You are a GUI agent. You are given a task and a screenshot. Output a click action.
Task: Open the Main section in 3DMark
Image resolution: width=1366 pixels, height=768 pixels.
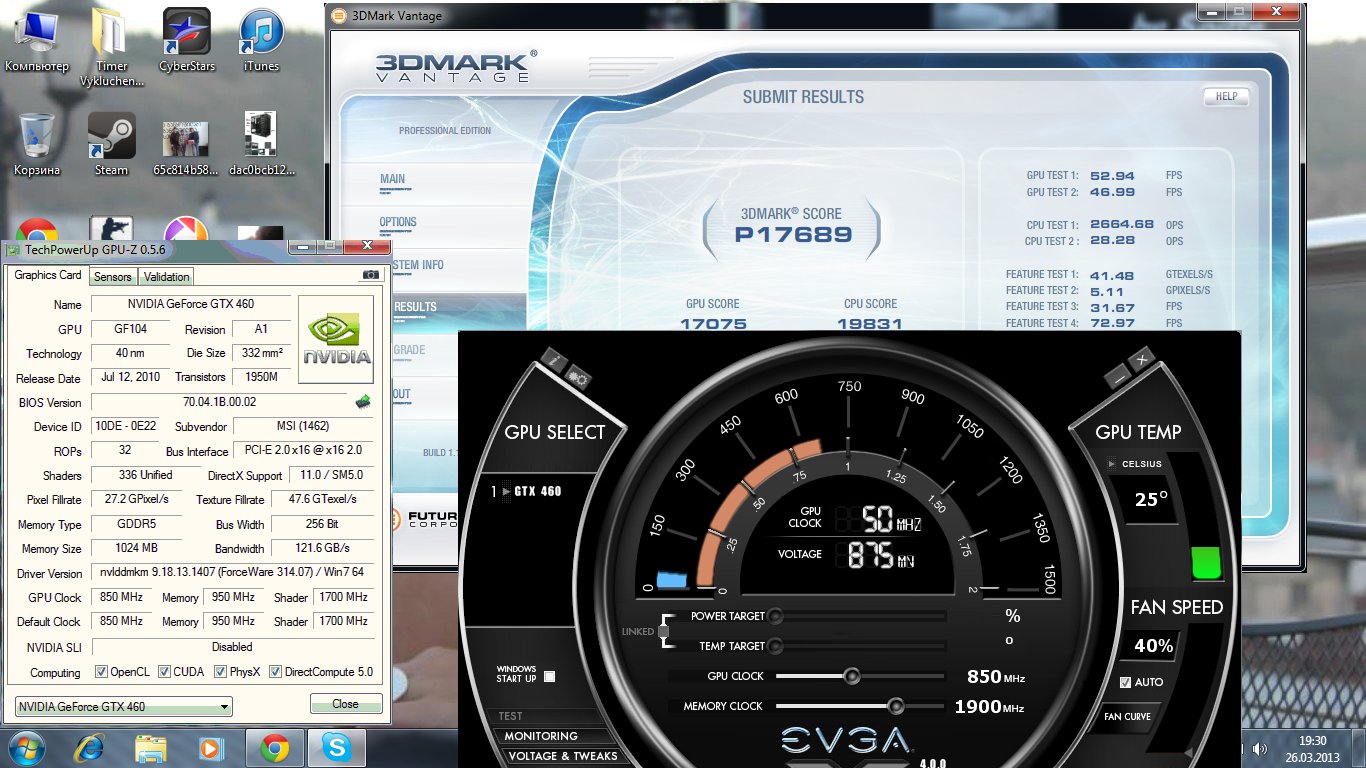point(393,180)
